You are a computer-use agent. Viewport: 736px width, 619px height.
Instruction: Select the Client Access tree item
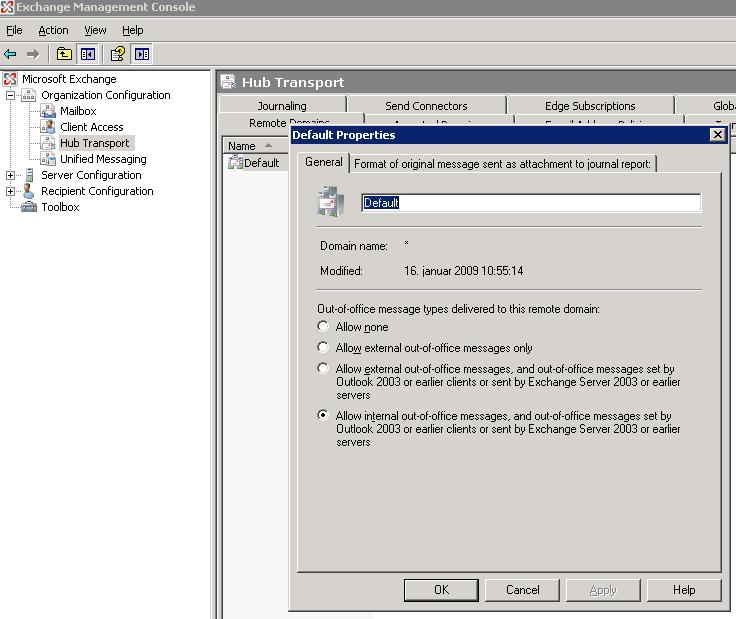point(92,127)
